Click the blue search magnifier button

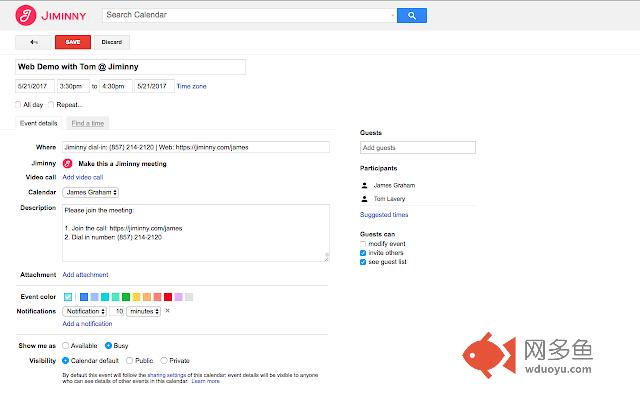point(409,15)
